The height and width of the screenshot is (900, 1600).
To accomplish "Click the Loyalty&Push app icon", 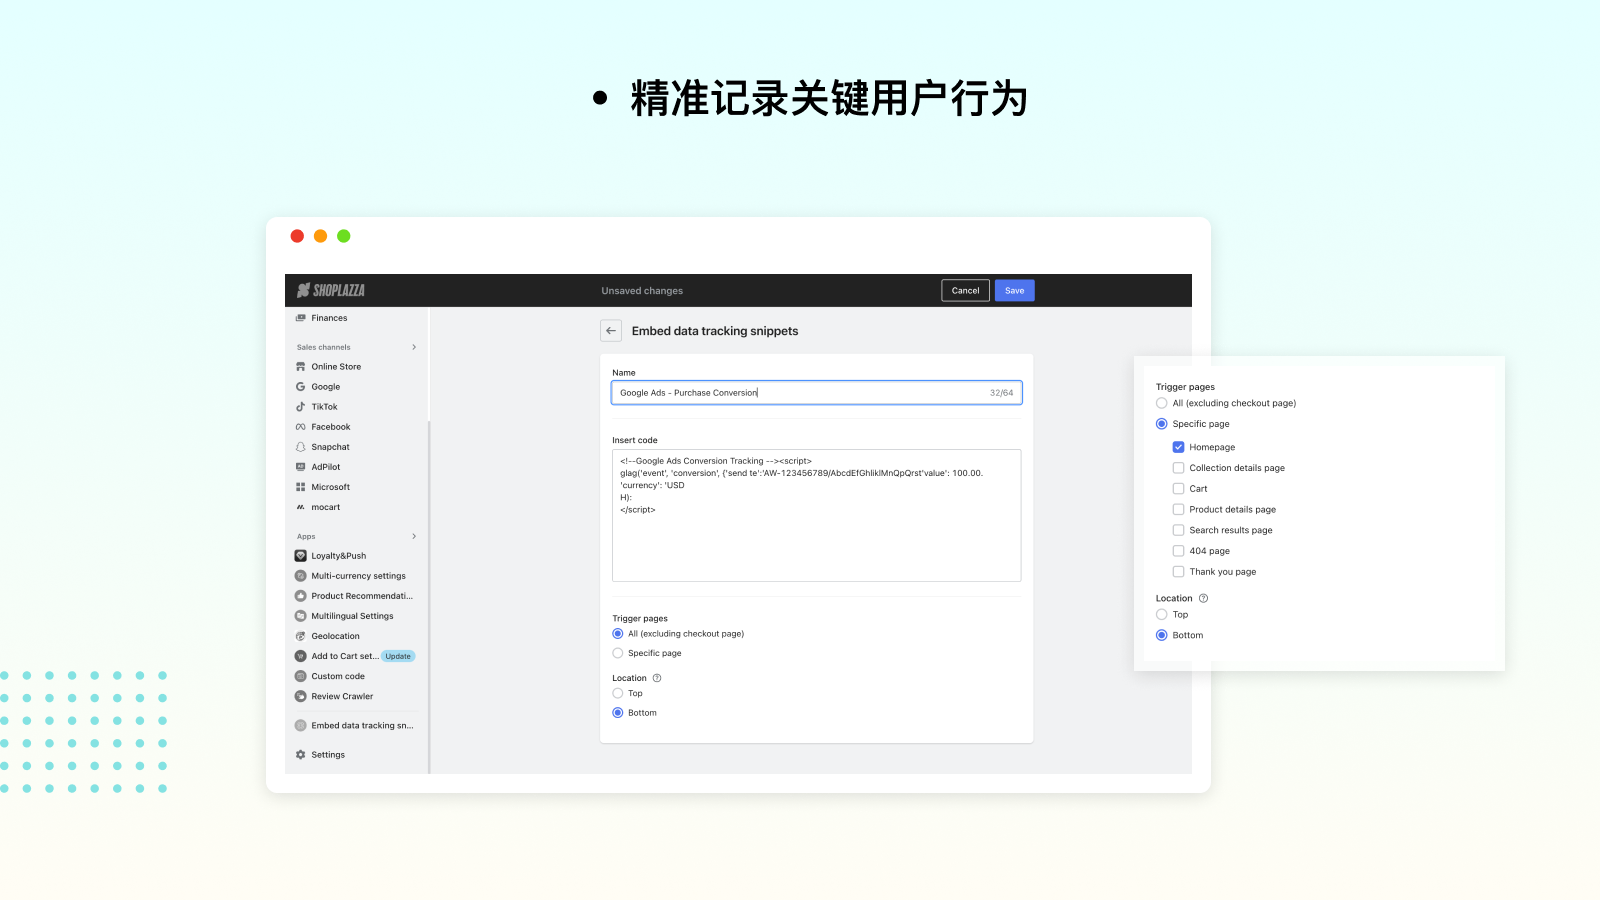I will (300, 556).
